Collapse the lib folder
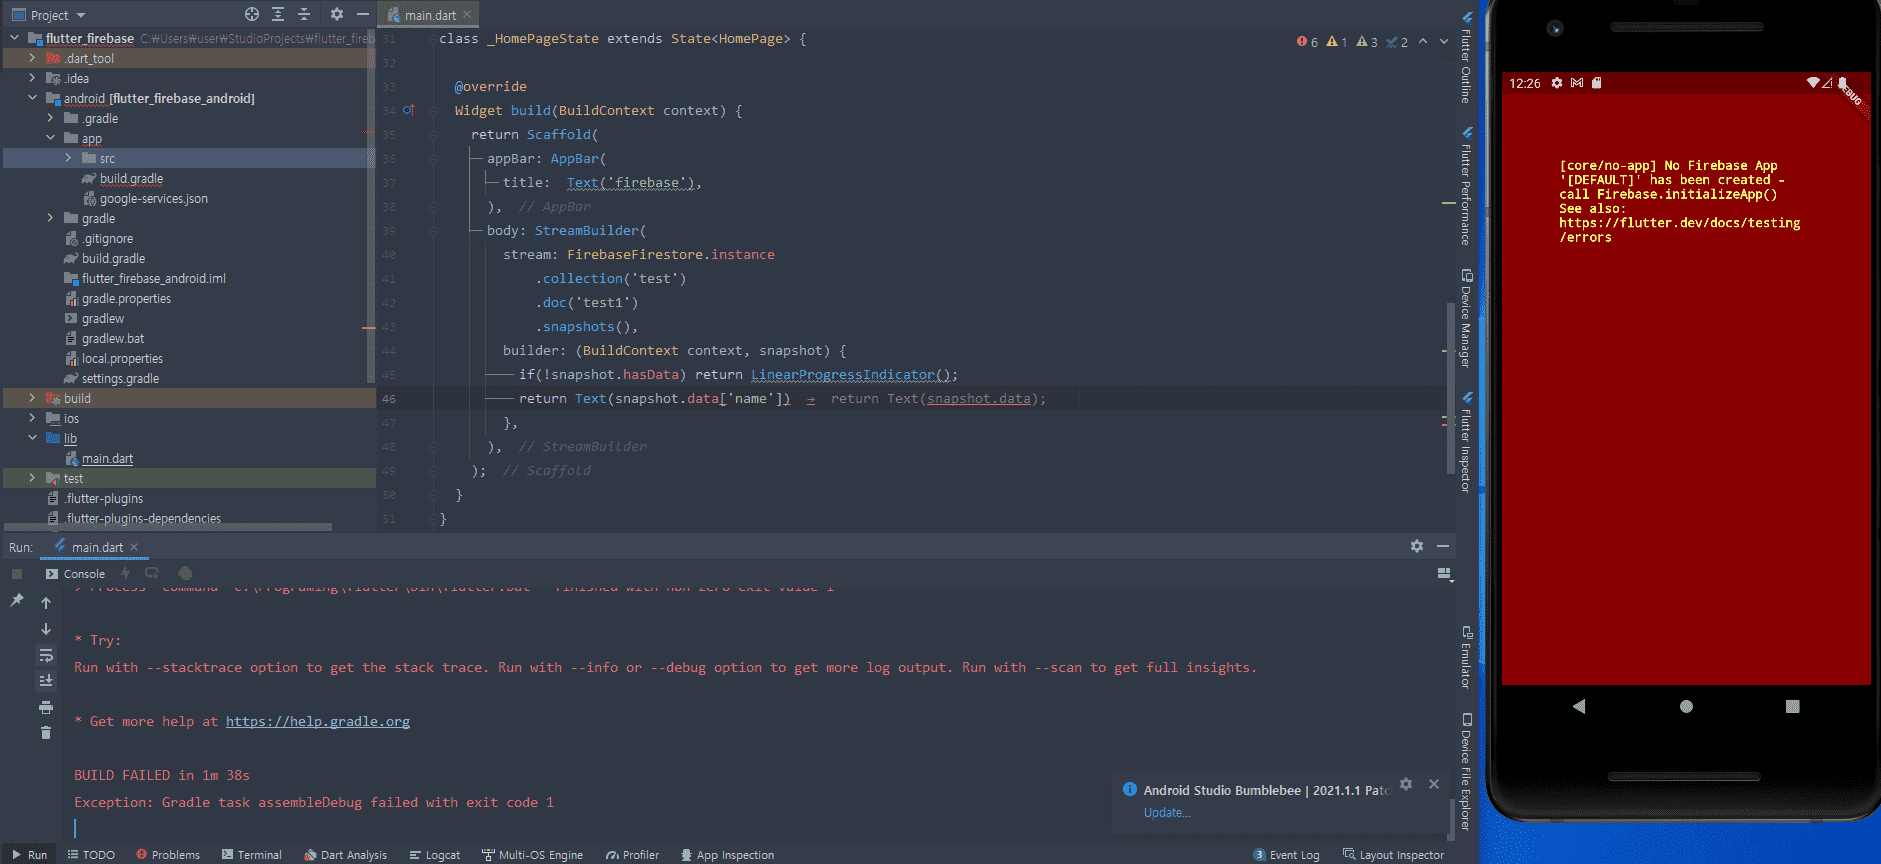 coord(32,438)
